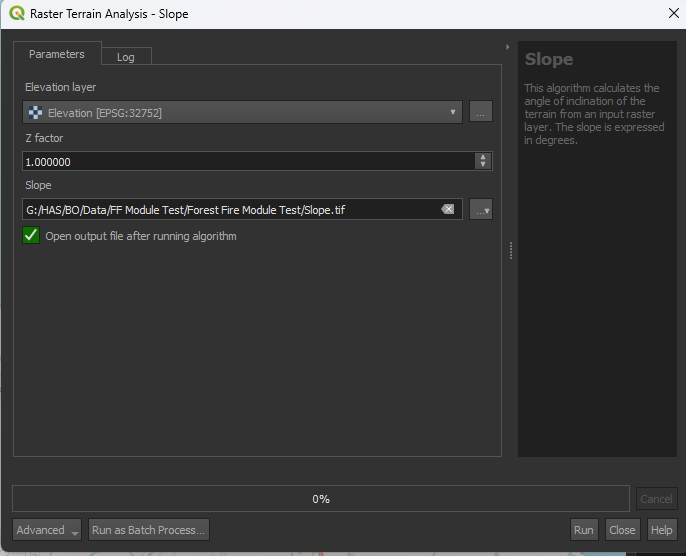
Task: Click the QGIS logo in title bar
Action: click(16, 14)
